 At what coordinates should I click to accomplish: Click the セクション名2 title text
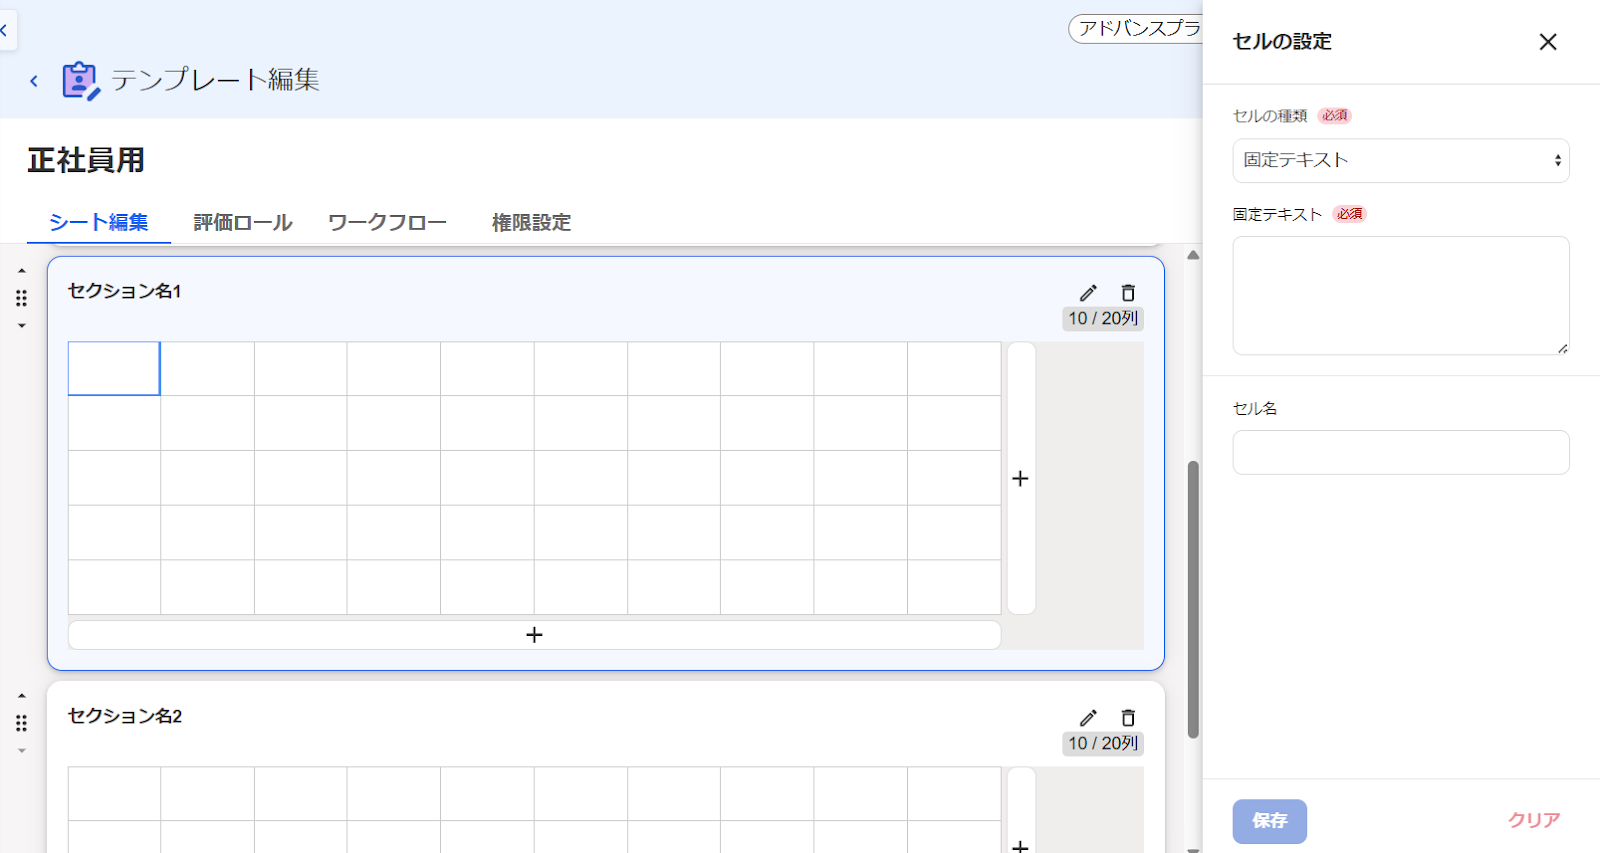pyautogui.click(x=125, y=716)
